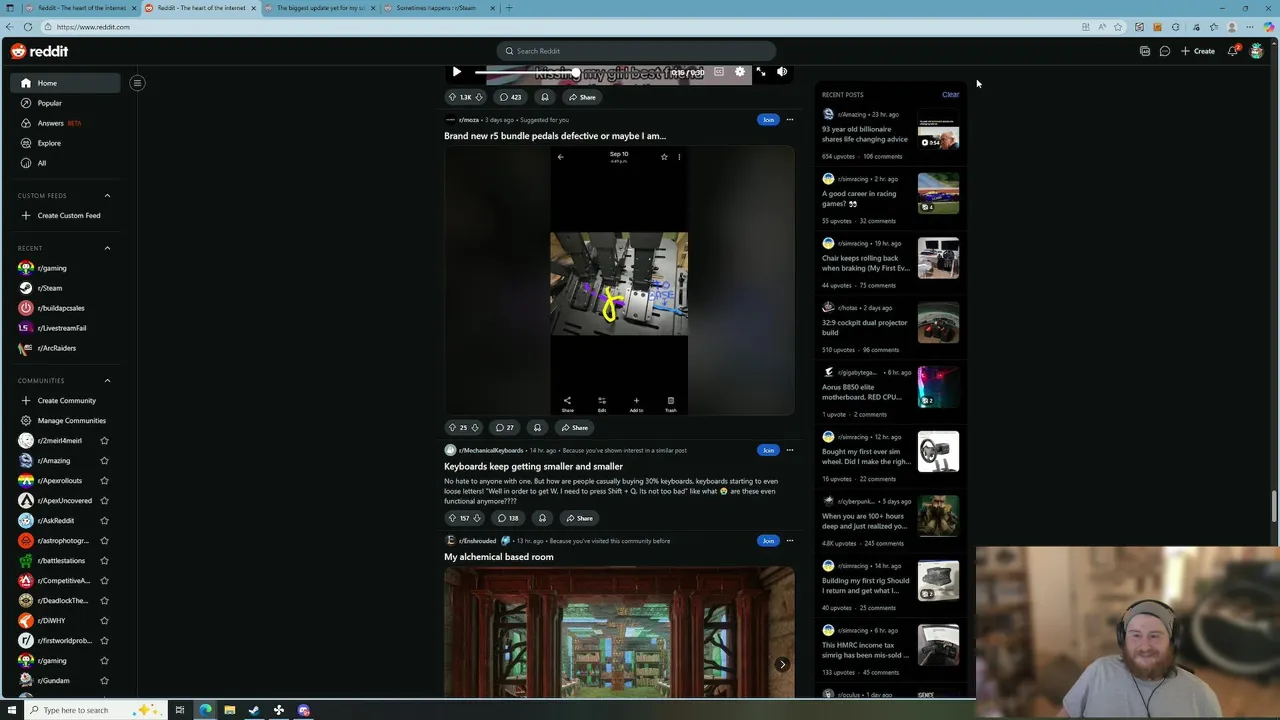
Task: Go to the next image in the Enshrouded gallery
Action: pos(782,665)
